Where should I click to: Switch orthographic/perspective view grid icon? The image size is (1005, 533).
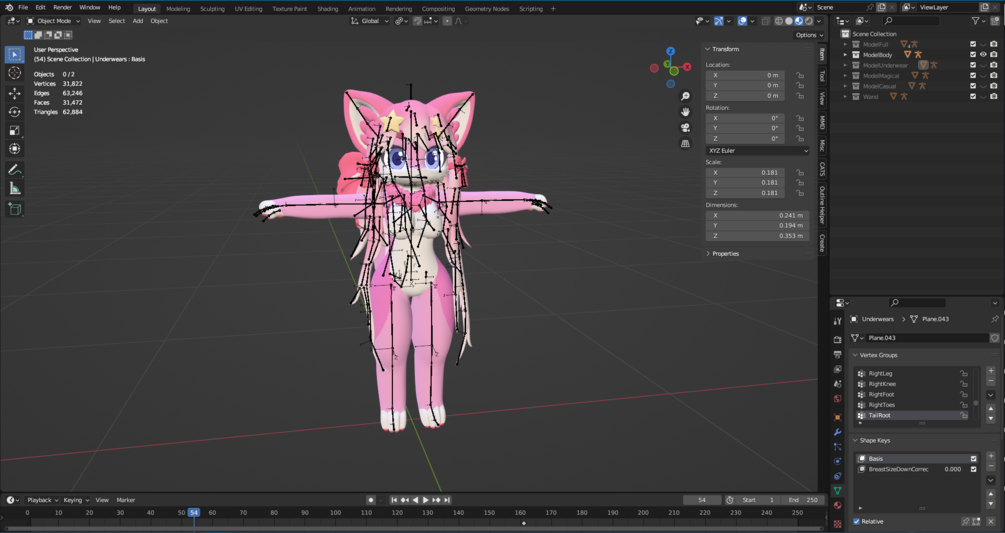click(685, 144)
